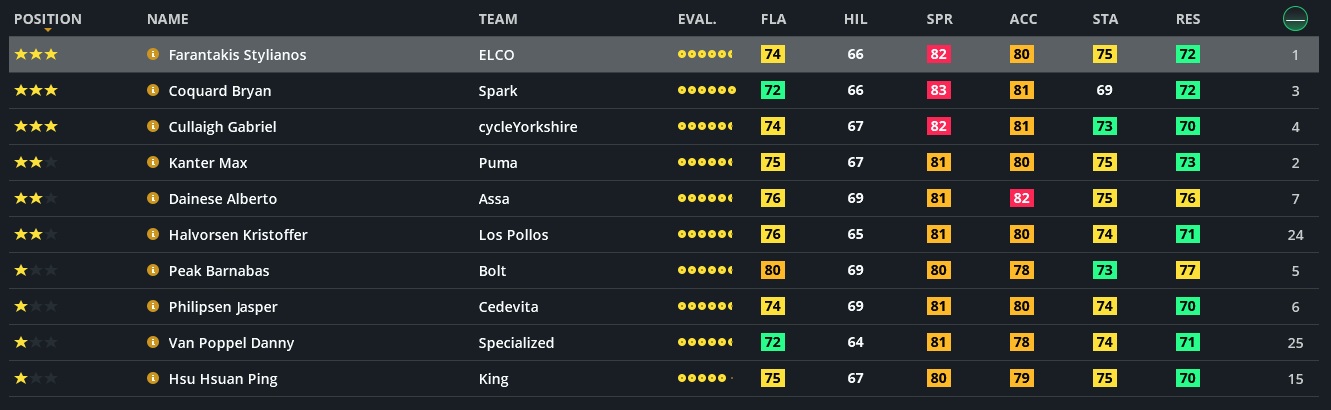The image size is (1331, 410).
Task: Click the cycleYorkshire team name
Action: click(x=528, y=127)
